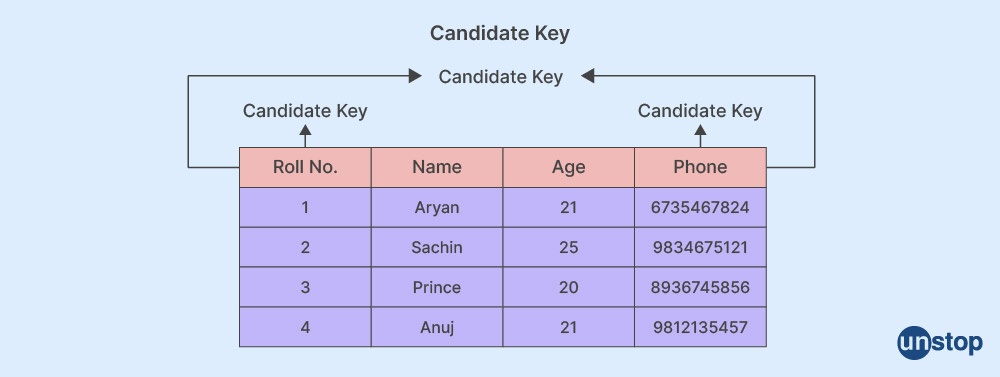Click the age cell showing 25
The width and height of the screenshot is (1000, 377).
(569, 248)
